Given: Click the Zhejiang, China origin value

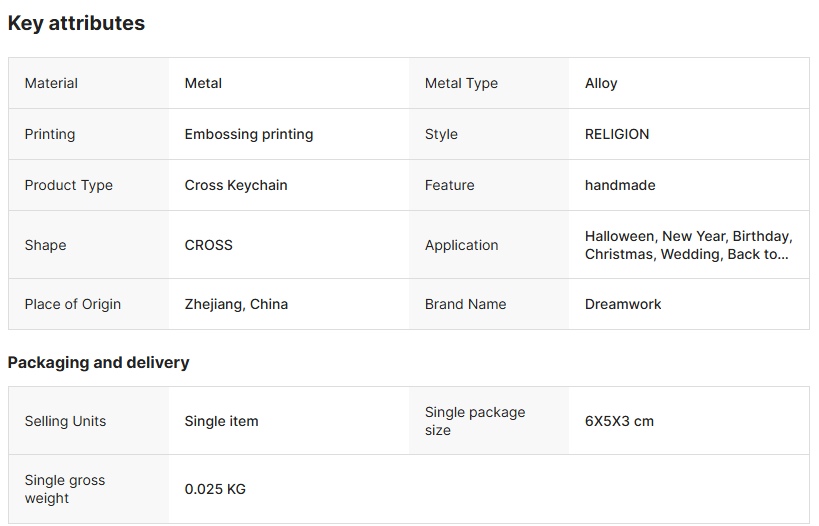Looking at the screenshot, I should 236,304.
